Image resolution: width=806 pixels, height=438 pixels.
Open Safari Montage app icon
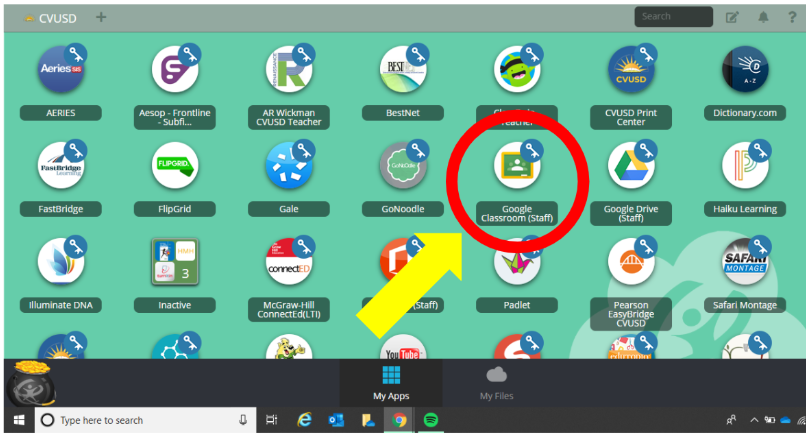[745, 261]
